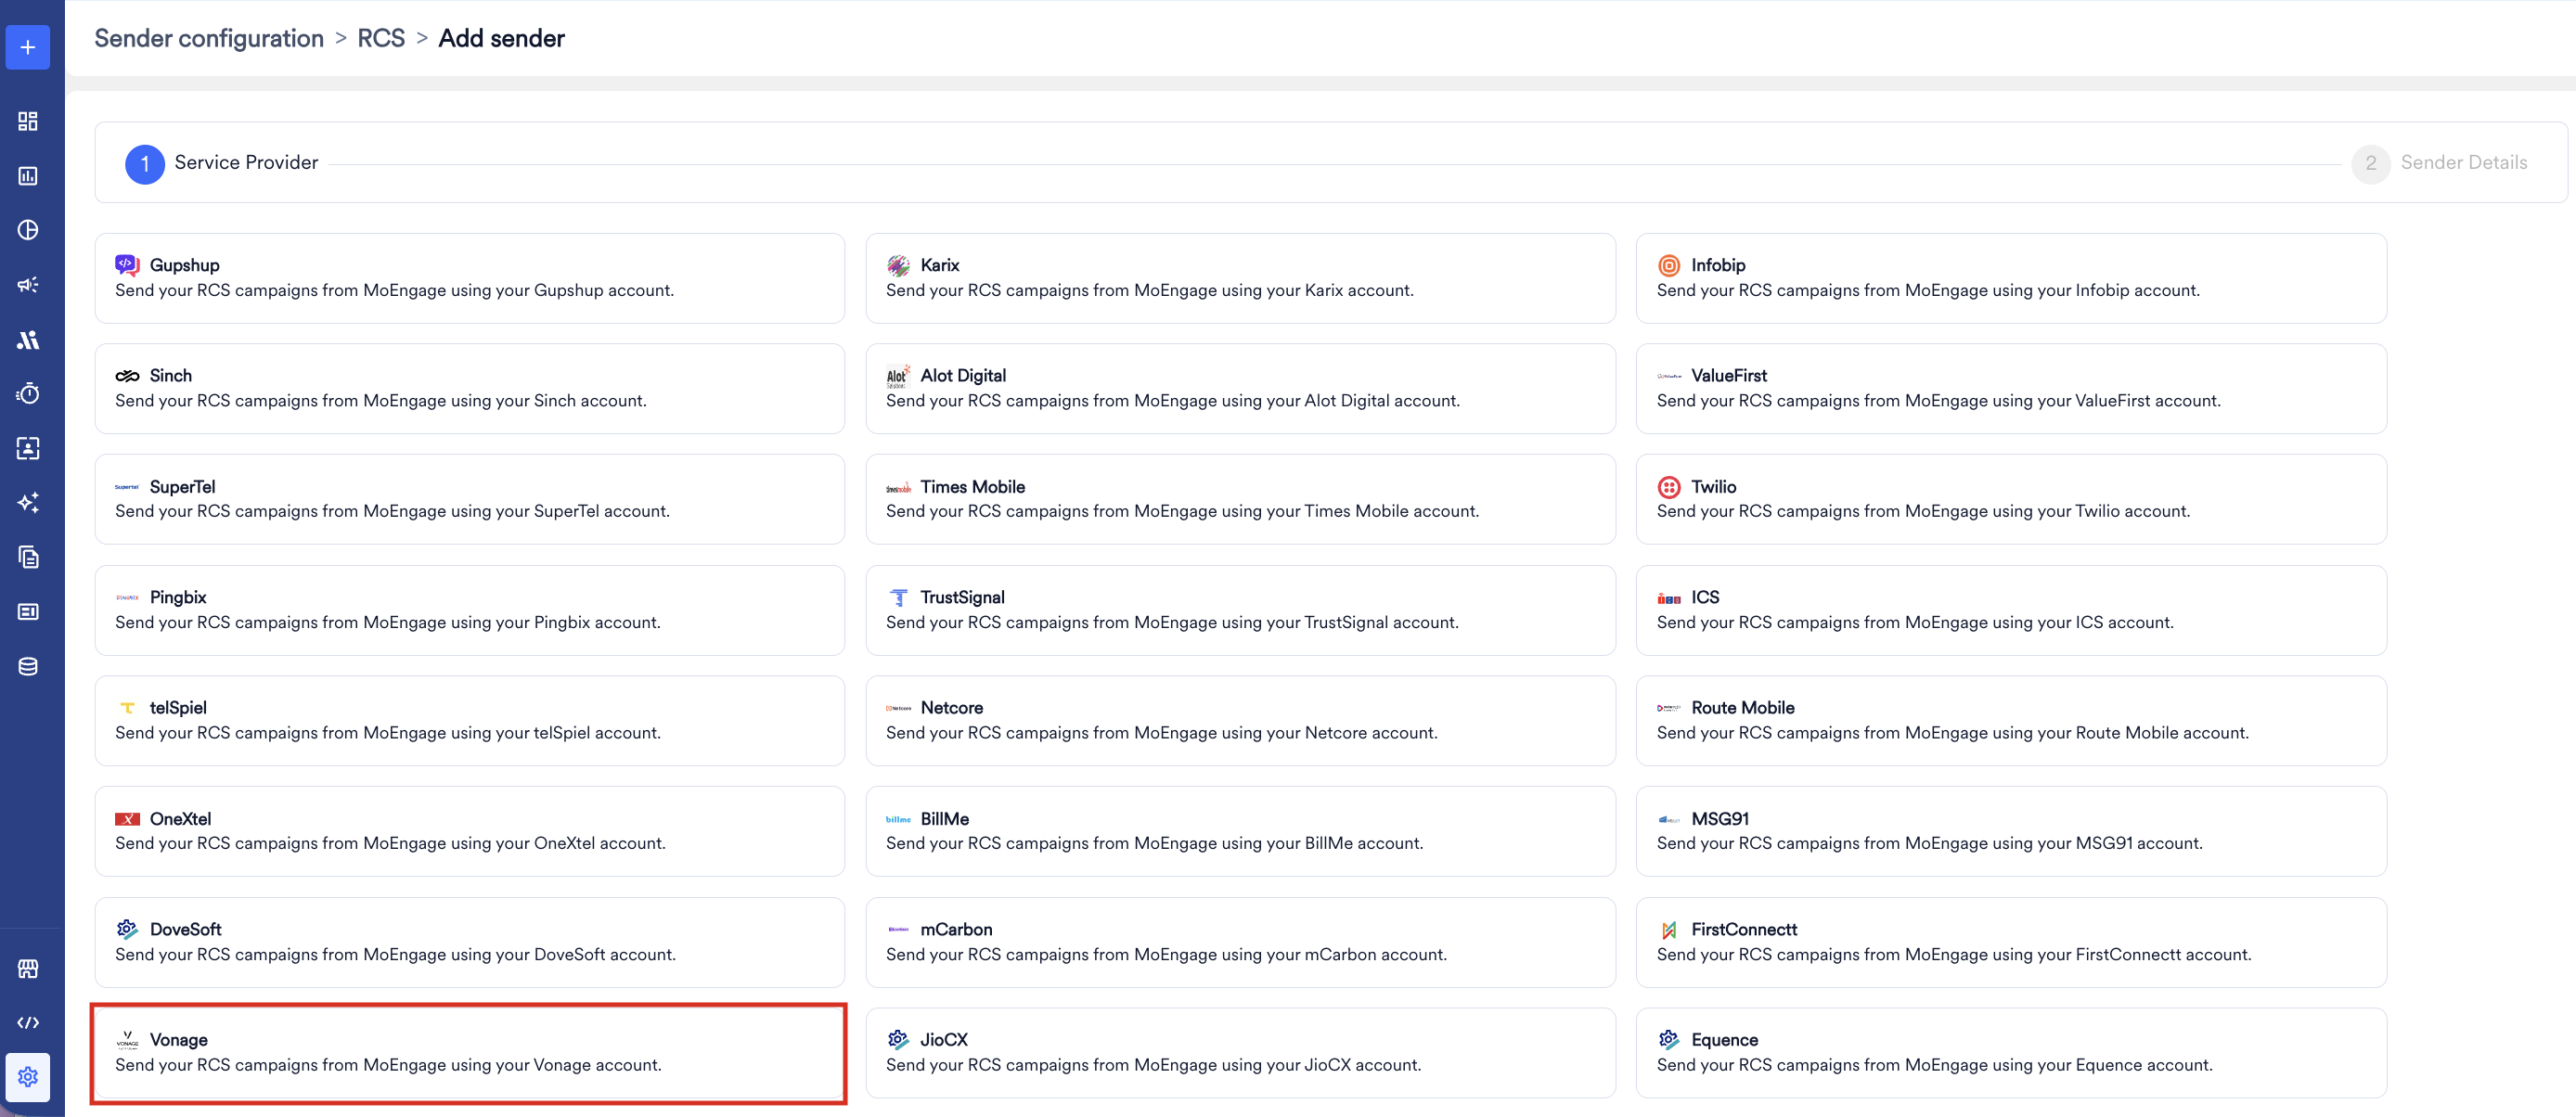
Task: Click the Twilio logo icon
Action: pyautogui.click(x=1669, y=487)
